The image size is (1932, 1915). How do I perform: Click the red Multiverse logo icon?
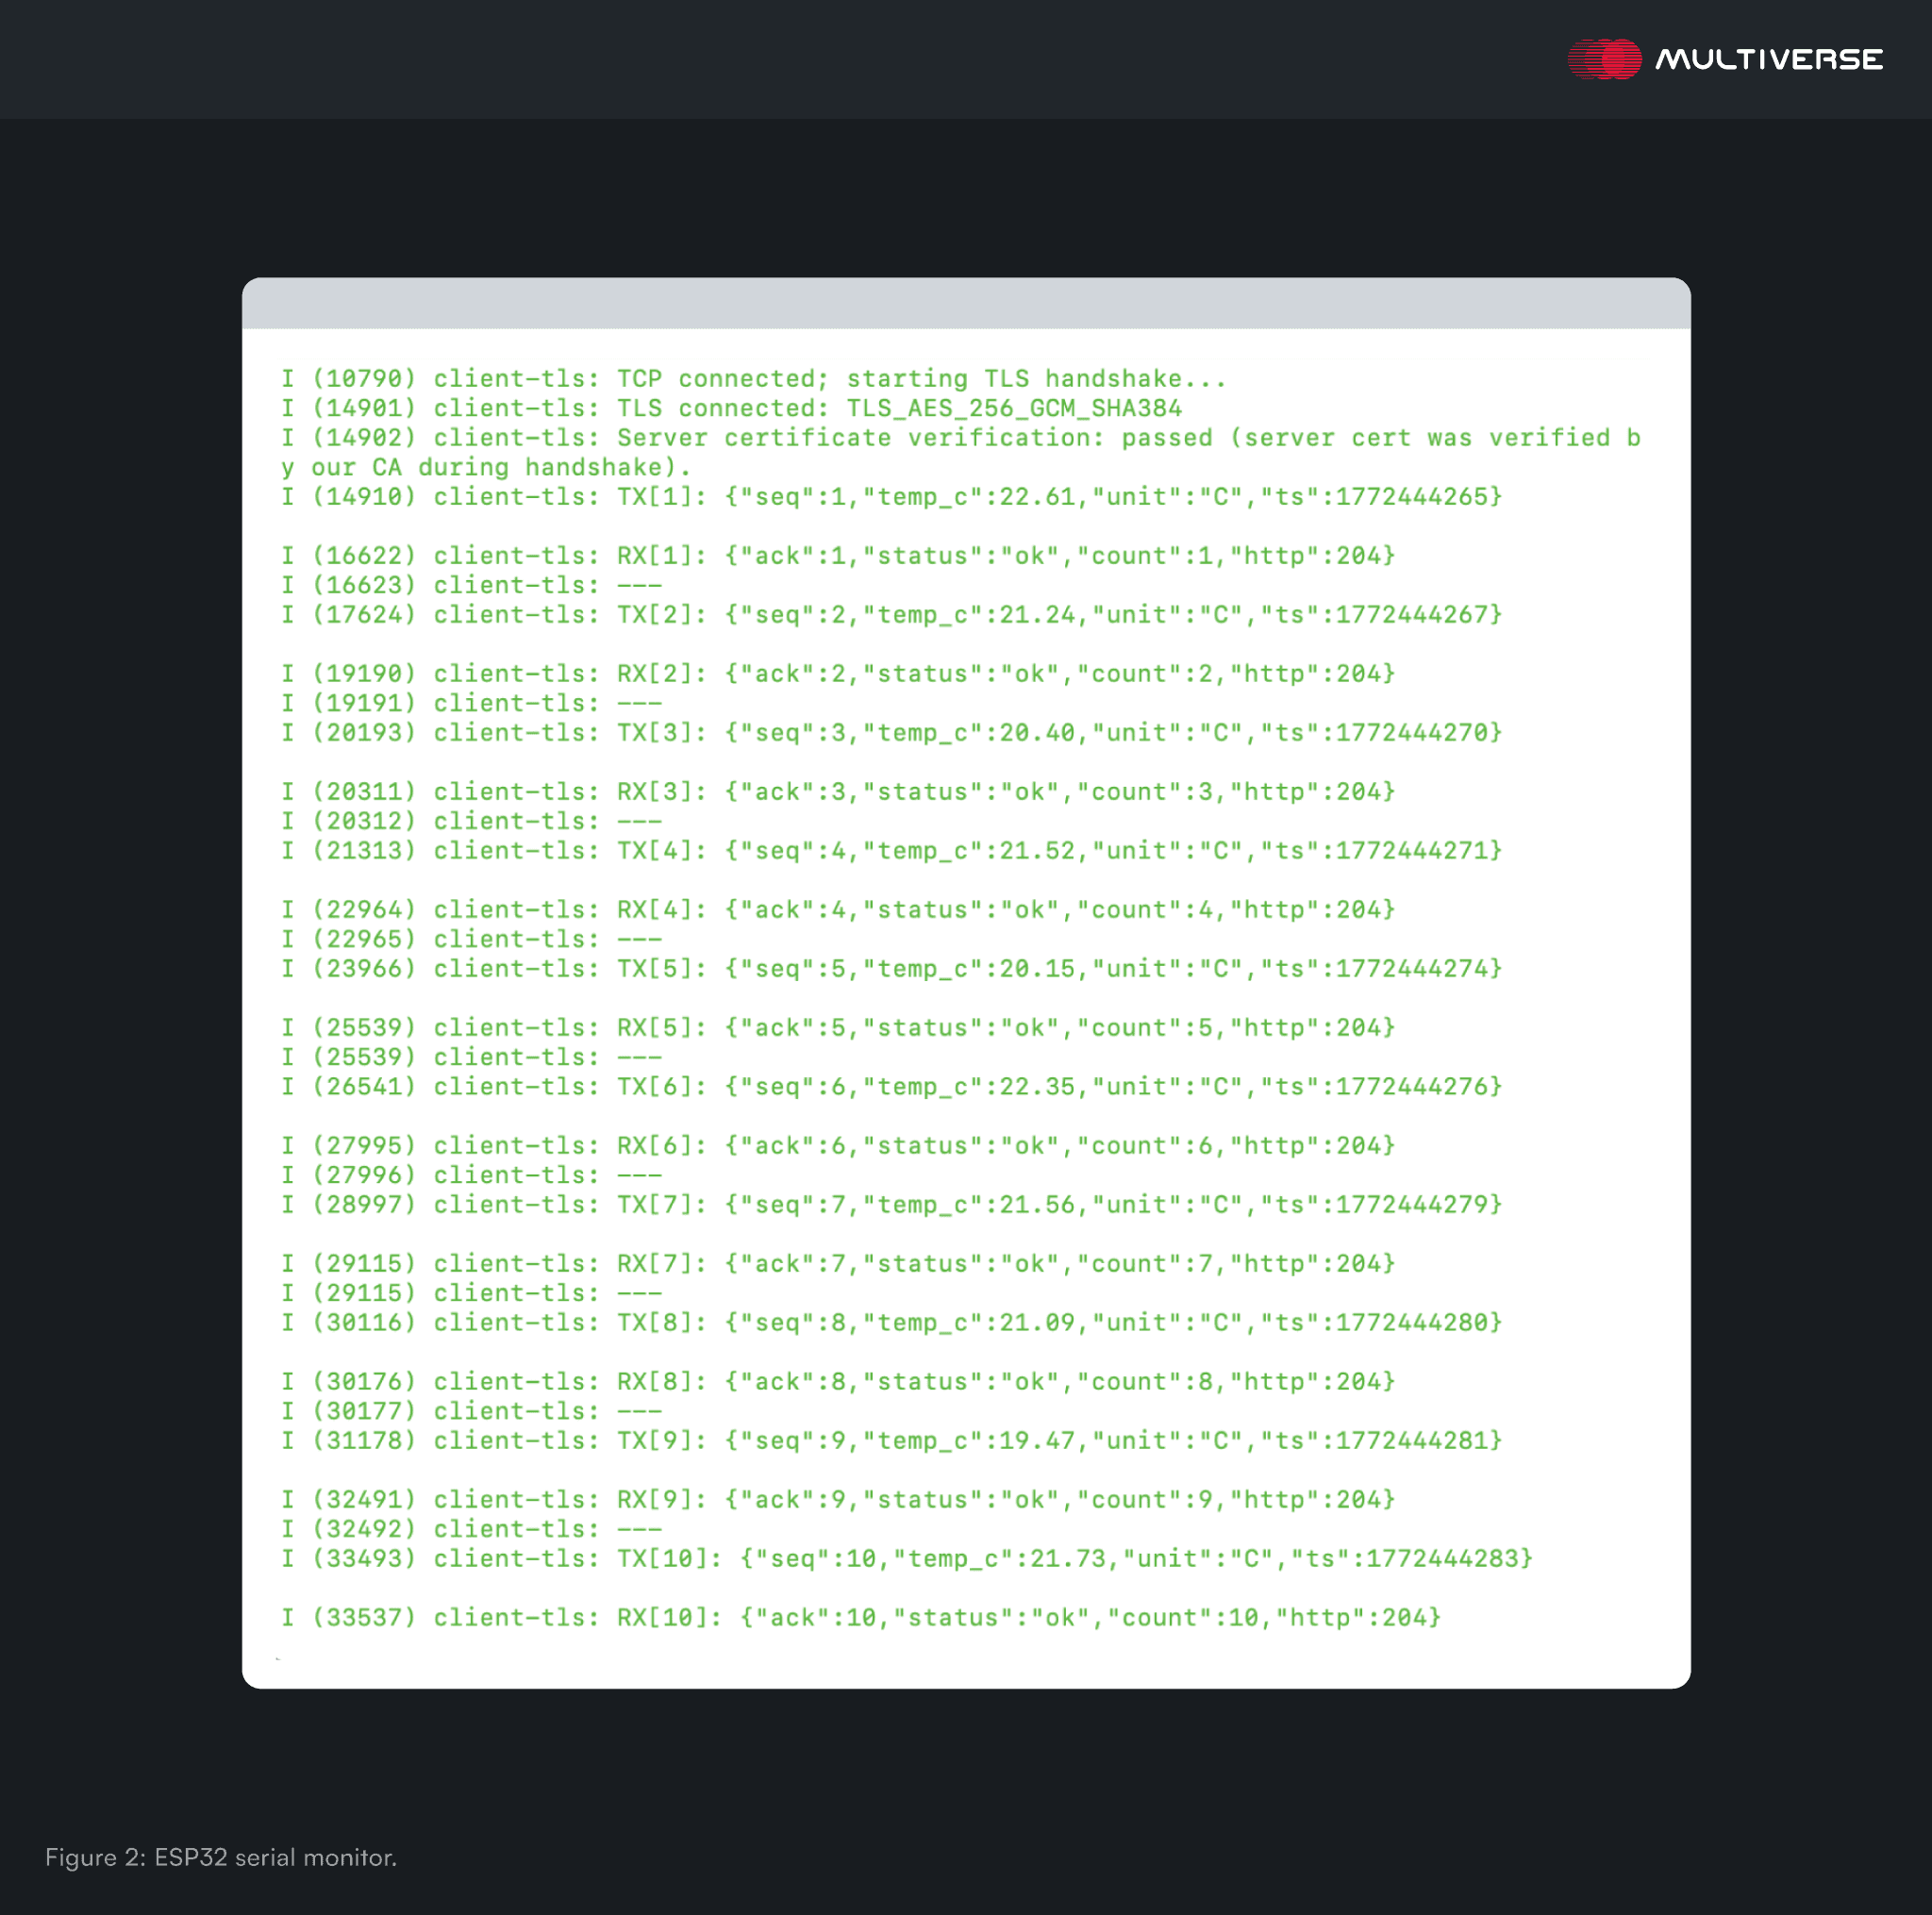pyautogui.click(x=1604, y=59)
